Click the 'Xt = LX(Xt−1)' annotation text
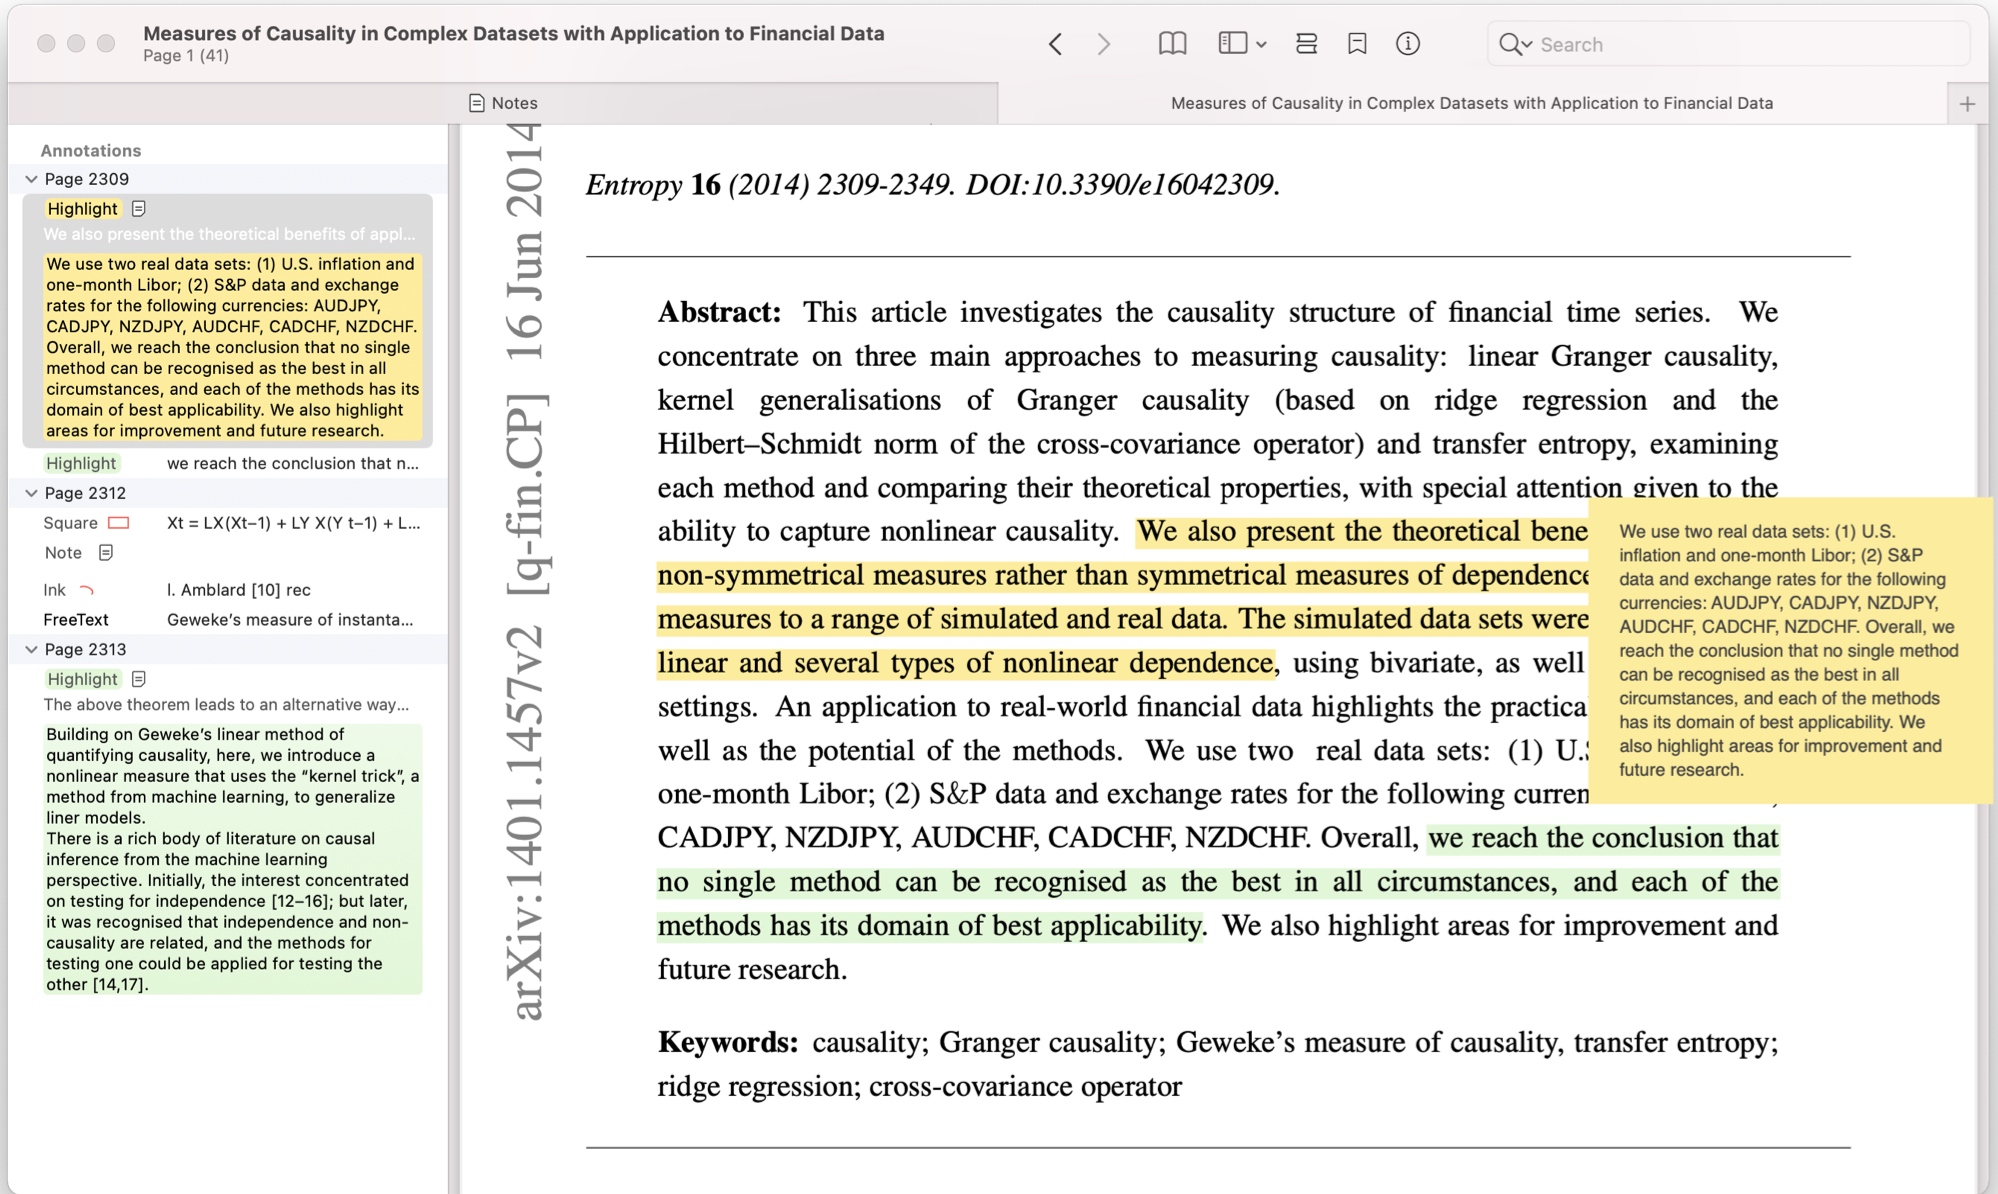This screenshot has width=1998, height=1194. coord(293,523)
